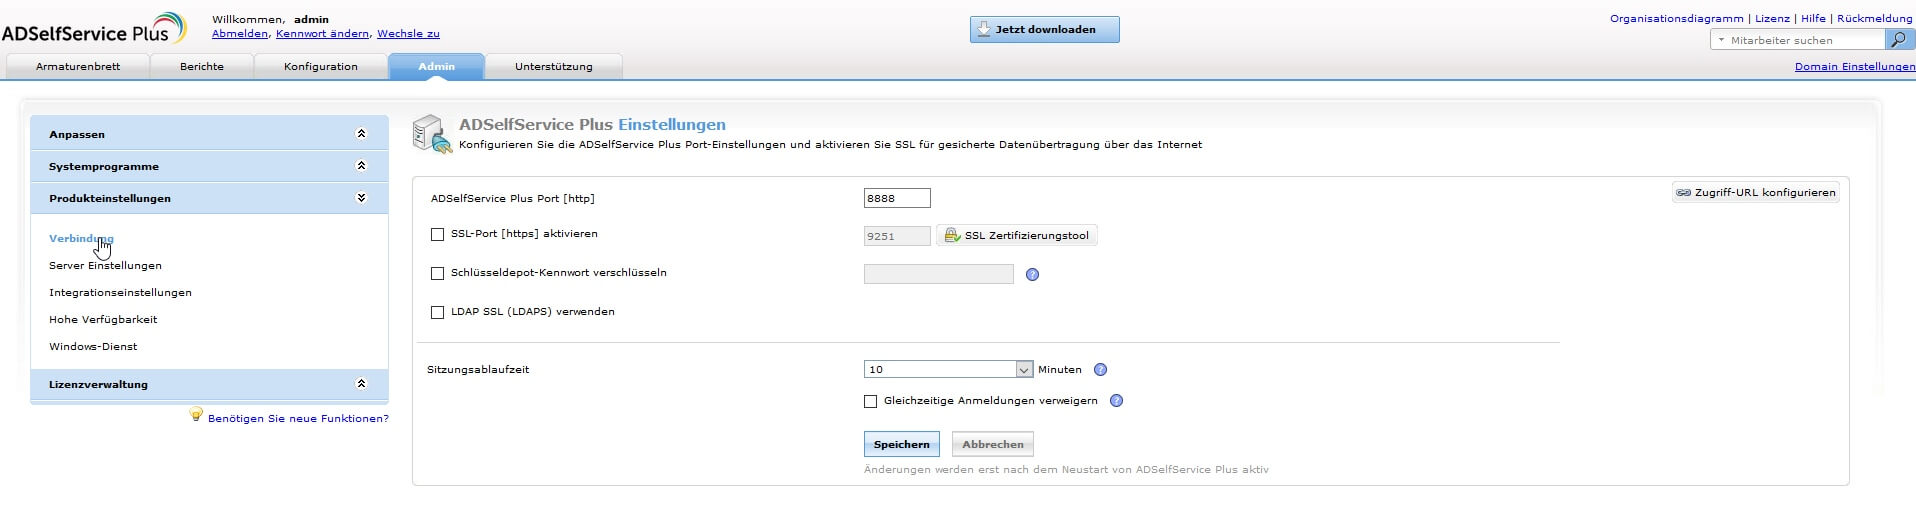Image resolution: width=1916 pixels, height=515 pixels.
Task: Open help for Schlüsseldepot-Kennwort field
Action: (1032, 274)
